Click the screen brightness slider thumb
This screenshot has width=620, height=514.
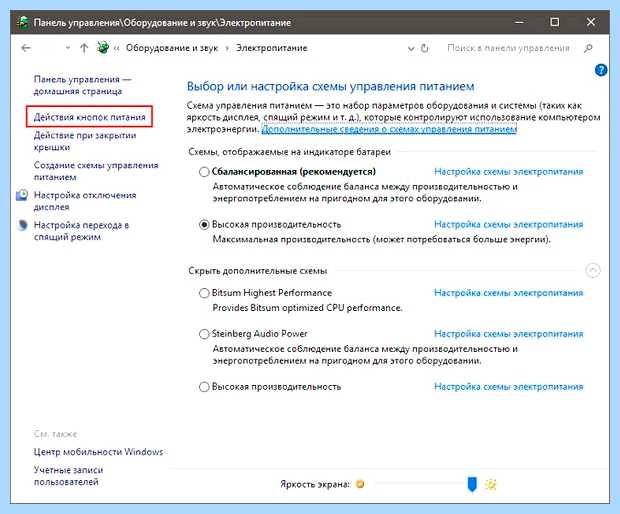pyautogui.click(x=472, y=484)
